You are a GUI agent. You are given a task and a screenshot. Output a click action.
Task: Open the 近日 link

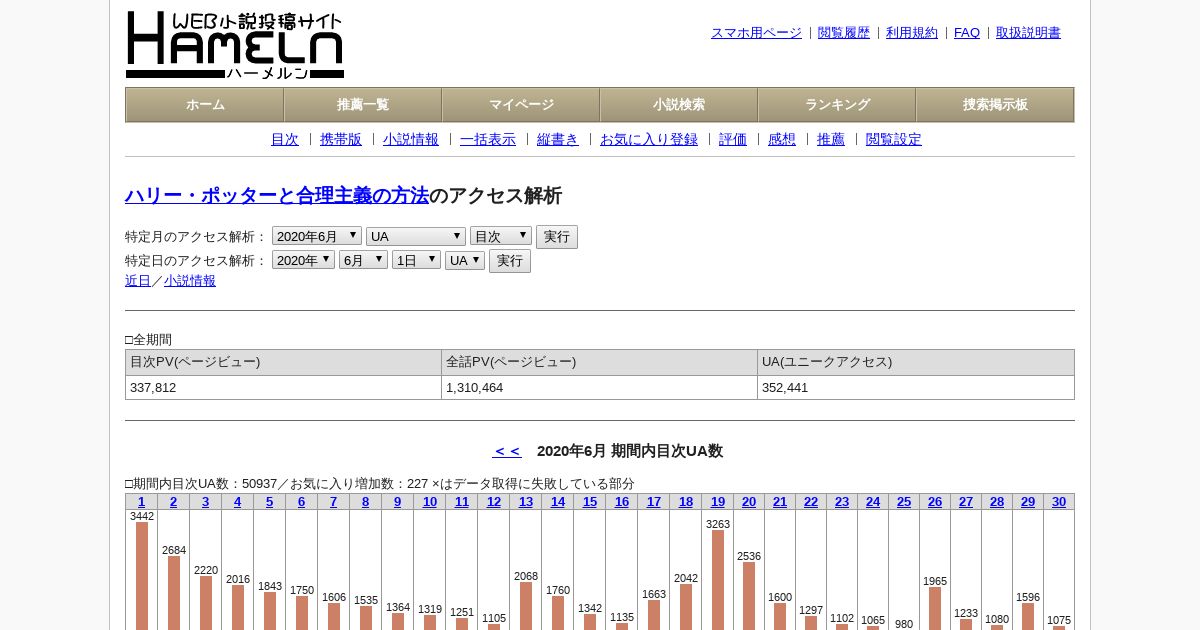(138, 281)
